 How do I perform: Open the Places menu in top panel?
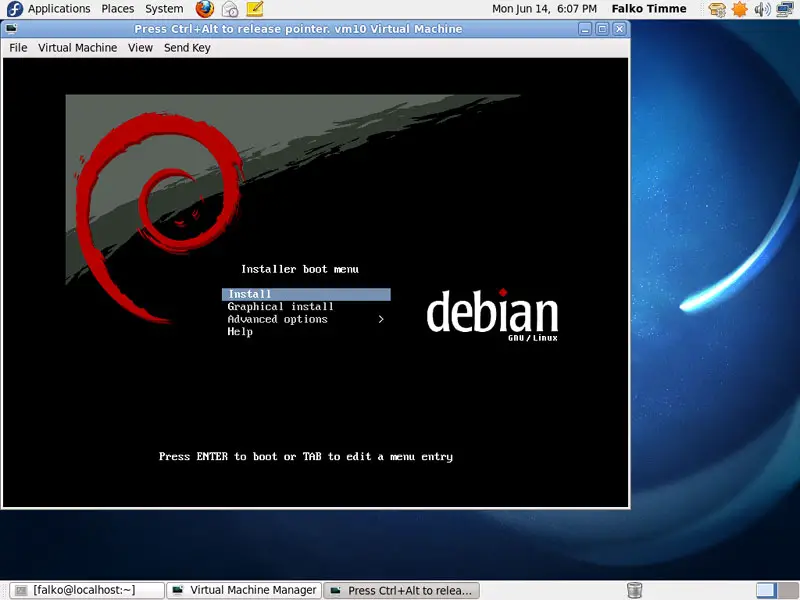click(x=118, y=9)
